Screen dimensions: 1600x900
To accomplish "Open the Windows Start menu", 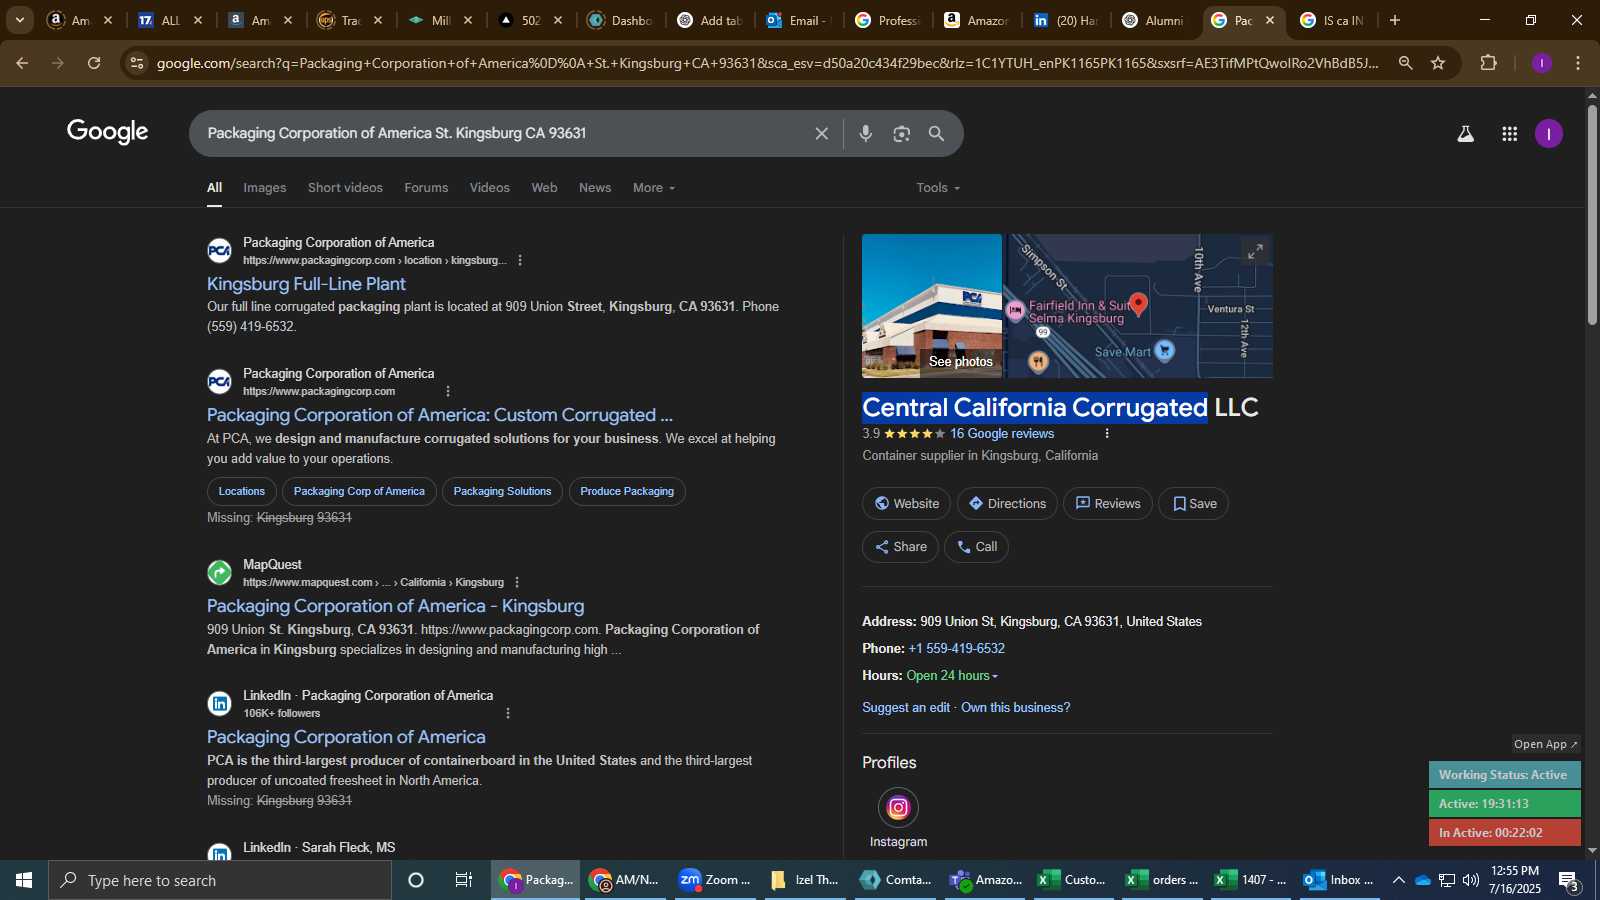I will [24, 880].
